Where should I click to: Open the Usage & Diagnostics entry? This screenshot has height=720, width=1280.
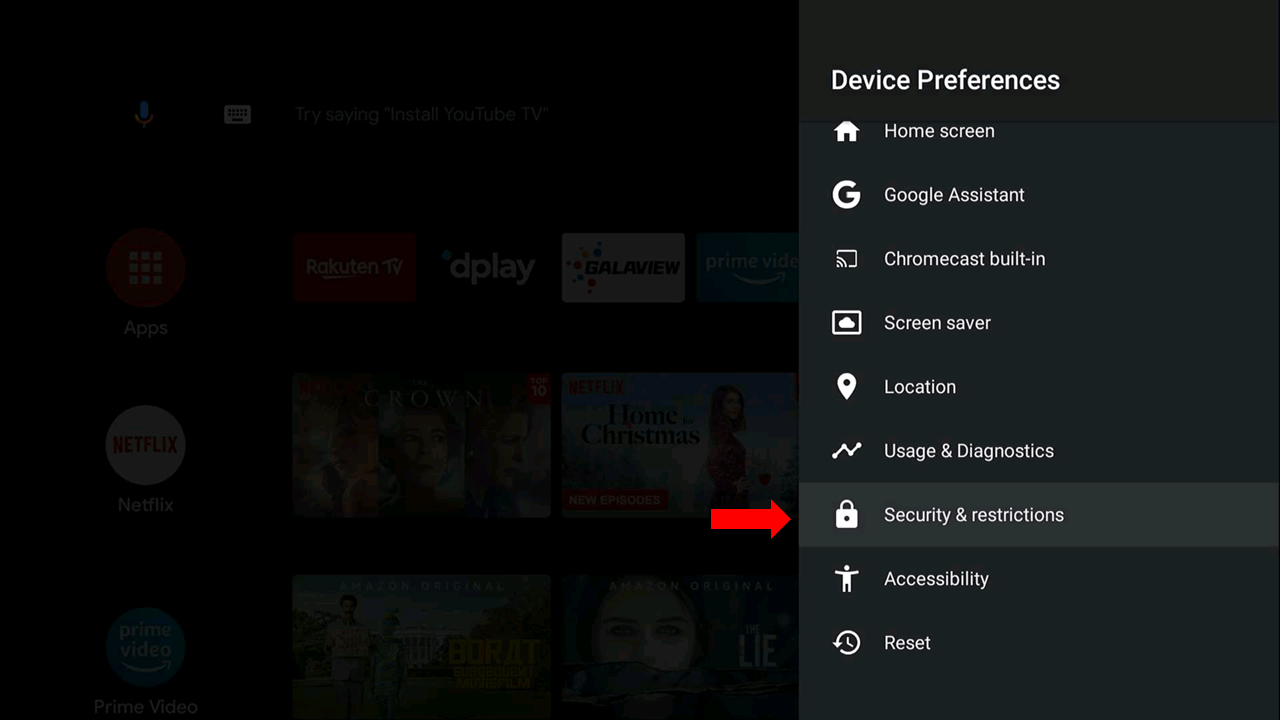pos(1039,451)
